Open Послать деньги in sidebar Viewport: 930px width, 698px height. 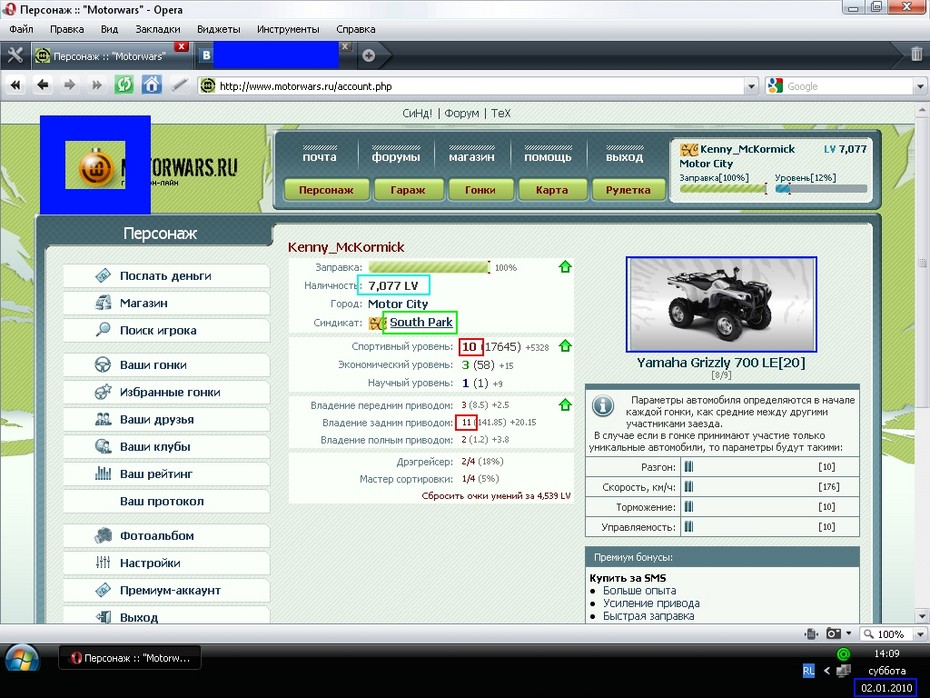coord(167,276)
